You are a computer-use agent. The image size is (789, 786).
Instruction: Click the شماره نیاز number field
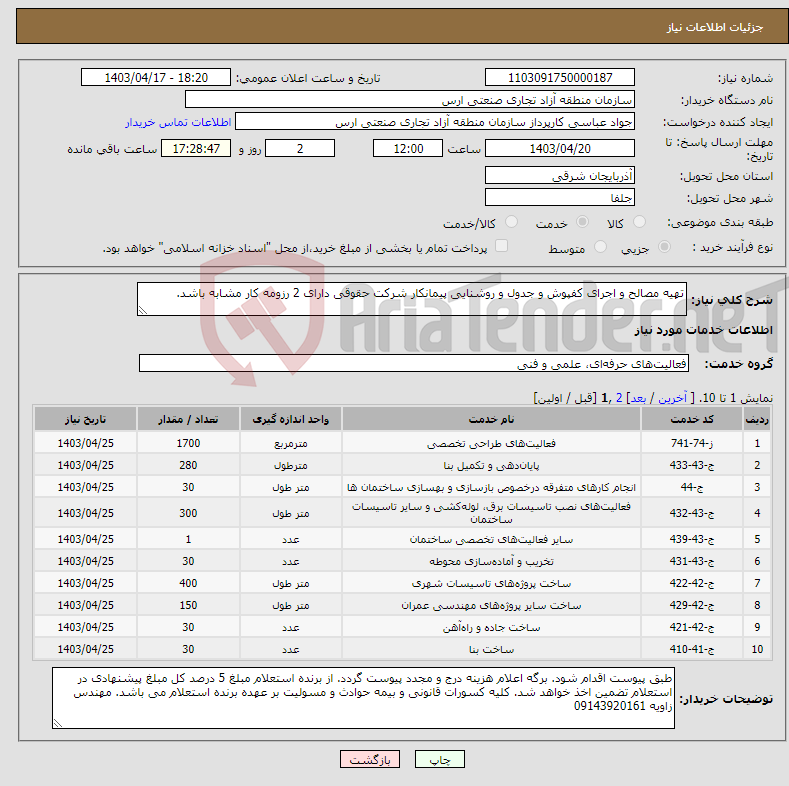pyautogui.click(x=560, y=77)
